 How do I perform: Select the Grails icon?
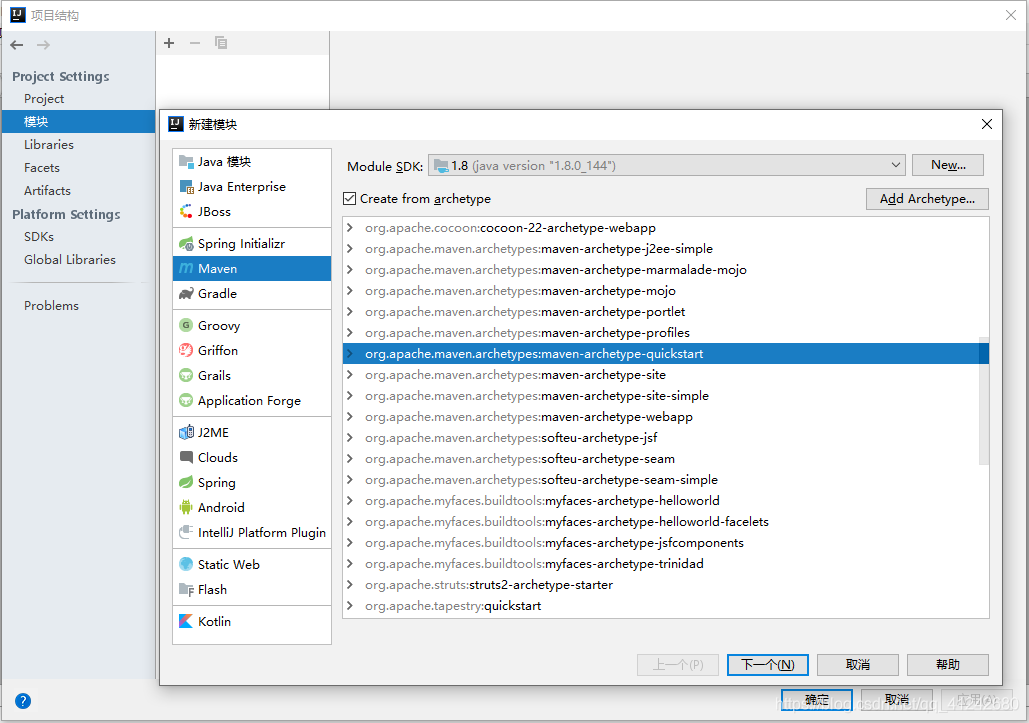(186, 375)
